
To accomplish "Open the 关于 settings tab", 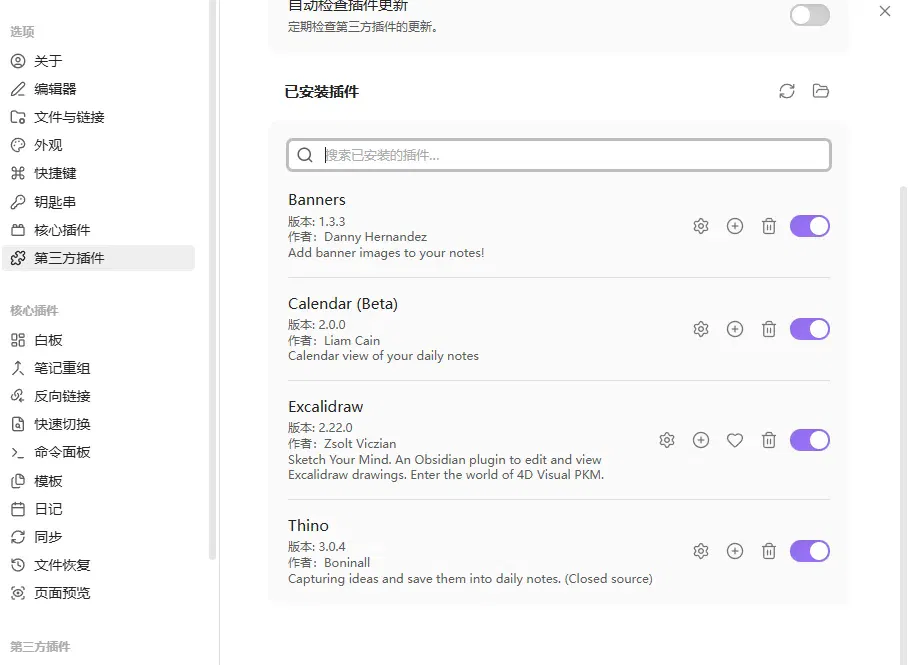I will tap(98, 61).
